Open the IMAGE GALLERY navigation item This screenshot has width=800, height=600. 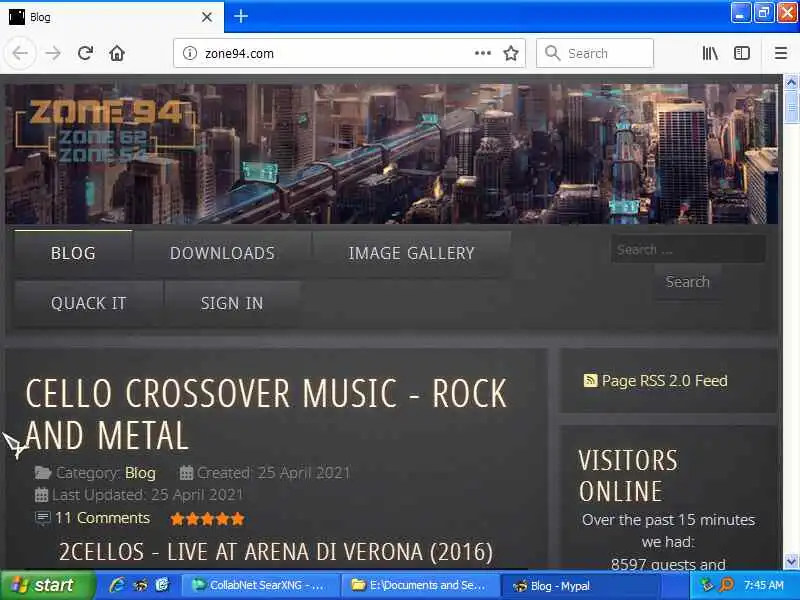point(411,253)
